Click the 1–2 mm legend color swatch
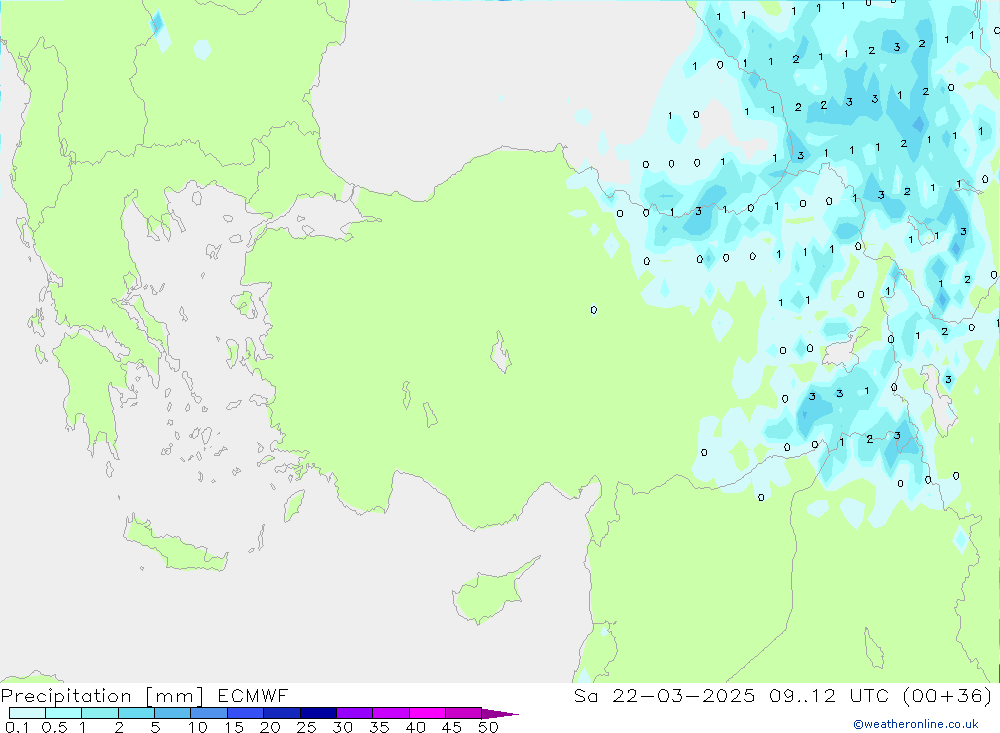This screenshot has width=1000, height=733. pyautogui.click(x=100, y=713)
